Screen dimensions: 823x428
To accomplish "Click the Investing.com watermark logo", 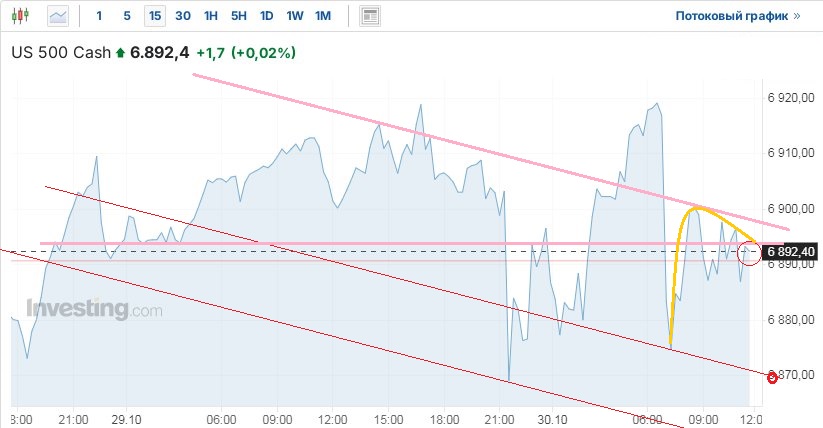I will pyautogui.click(x=95, y=309).
